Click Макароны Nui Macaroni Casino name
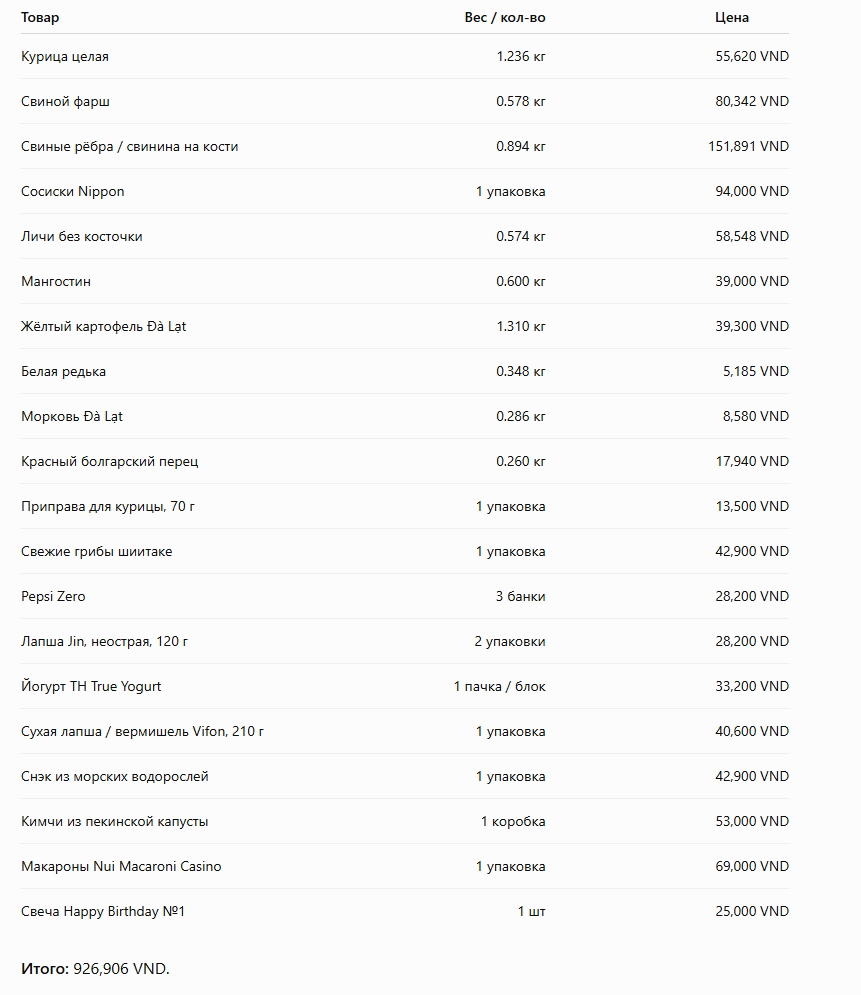This screenshot has height=995, width=861. [121, 867]
